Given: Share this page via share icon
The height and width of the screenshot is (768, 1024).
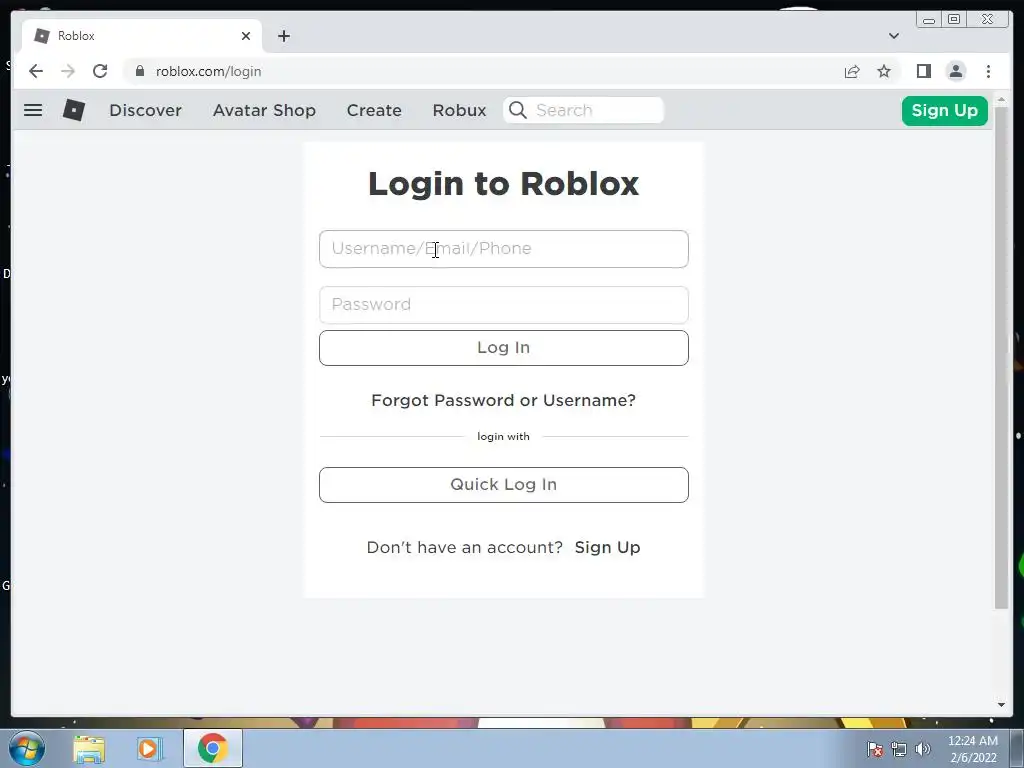Looking at the screenshot, I should point(852,71).
